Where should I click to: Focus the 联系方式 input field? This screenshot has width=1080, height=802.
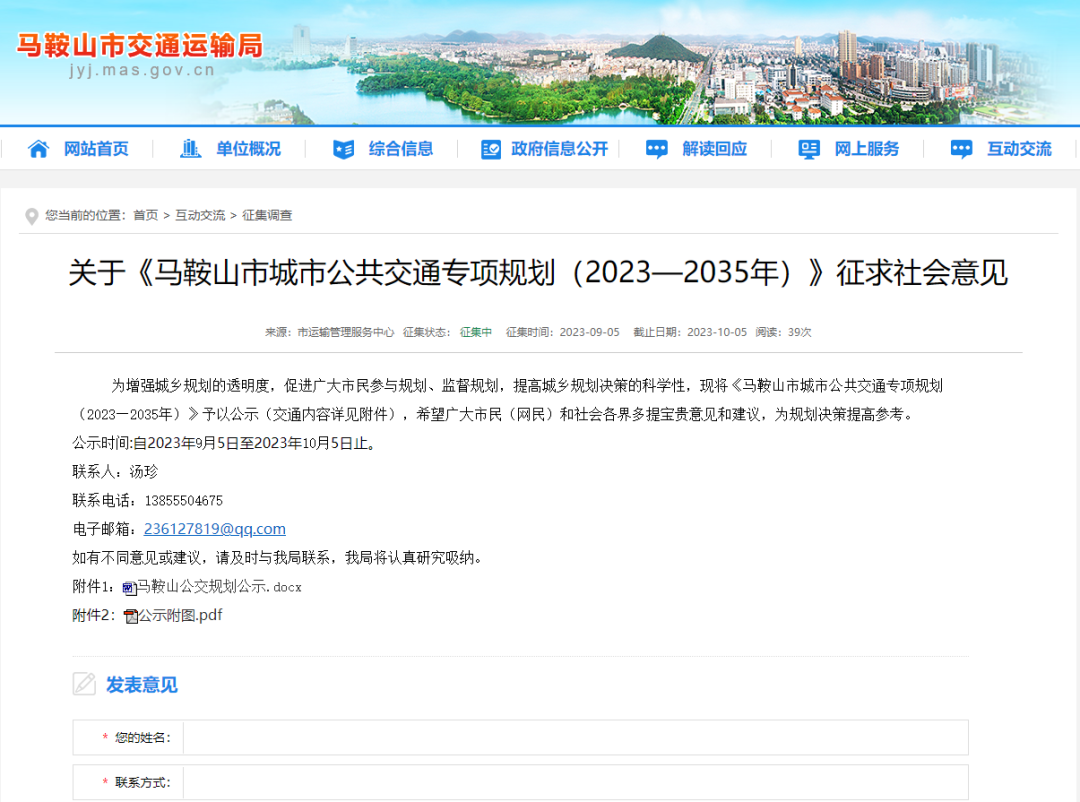pyautogui.click(x=575, y=782)
